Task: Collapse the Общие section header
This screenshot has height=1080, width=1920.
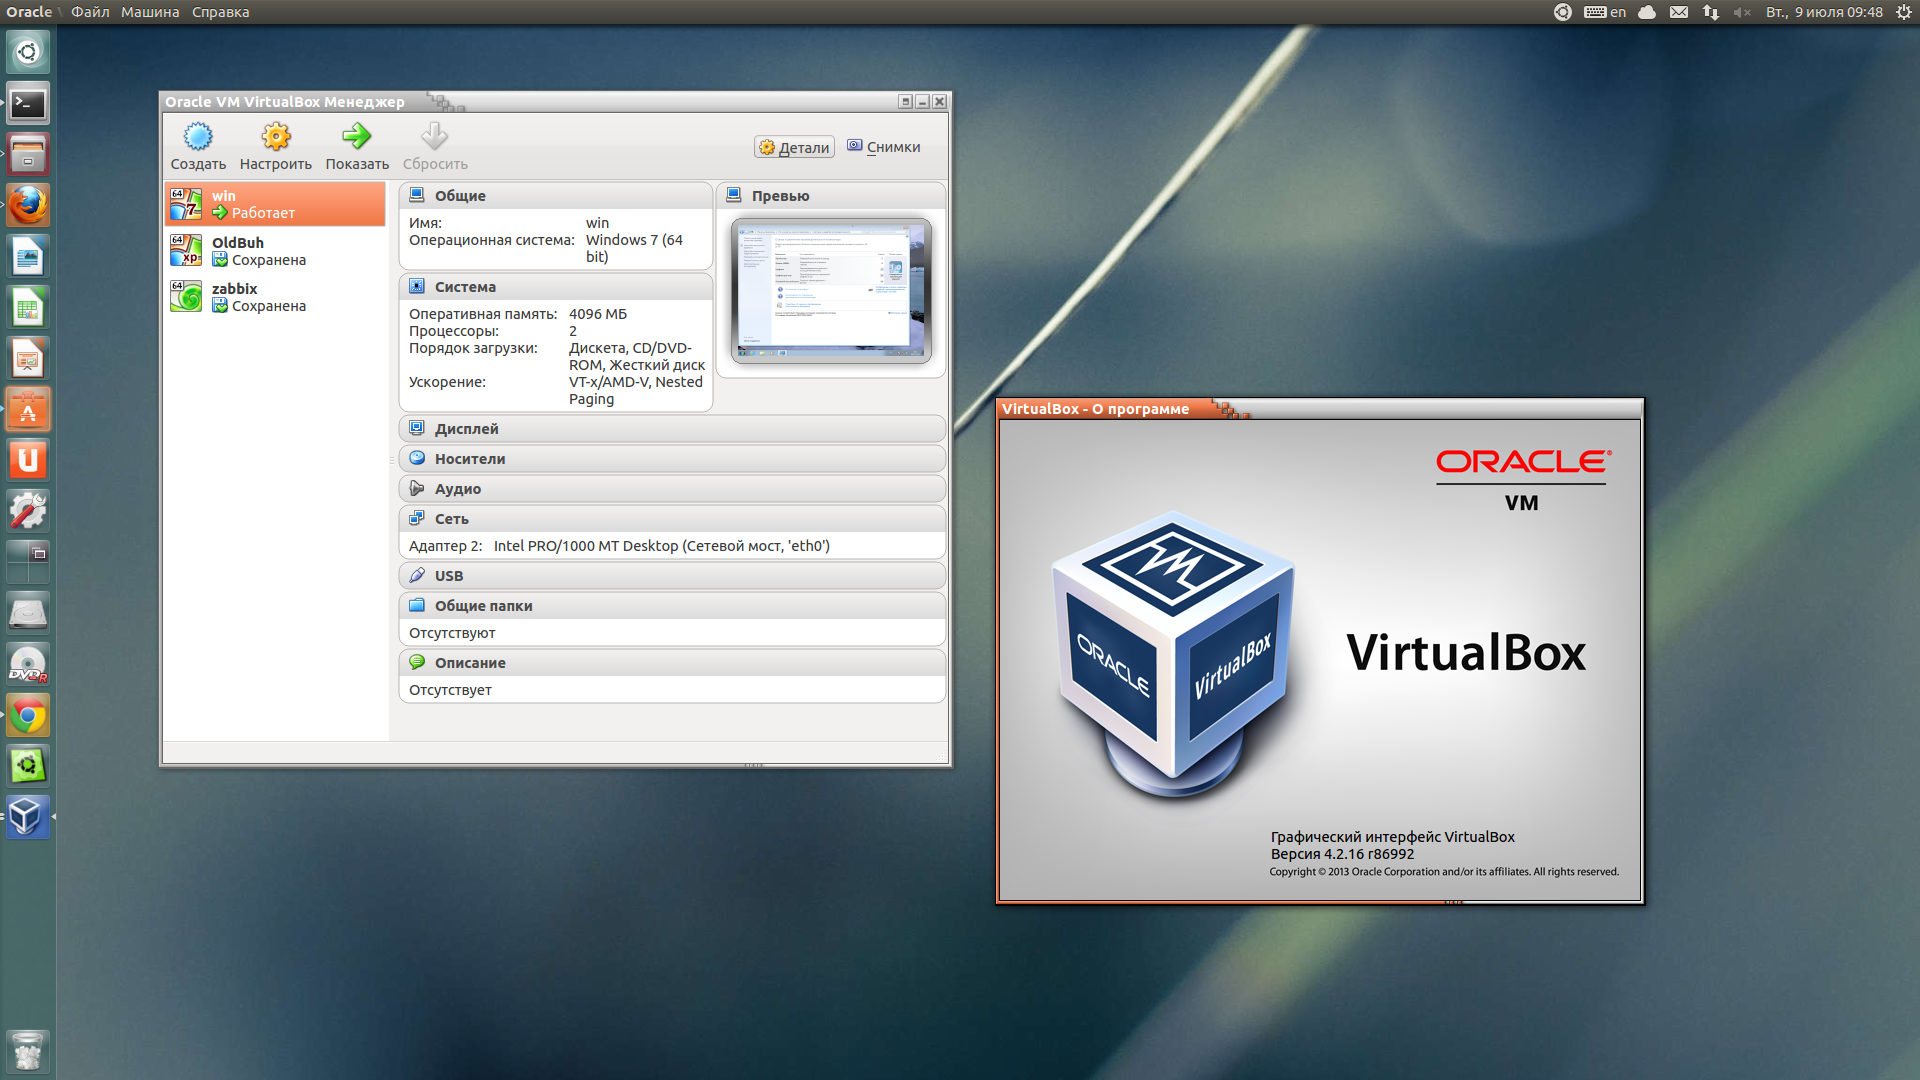Action: pyautogui.click(x=556, y=196)
